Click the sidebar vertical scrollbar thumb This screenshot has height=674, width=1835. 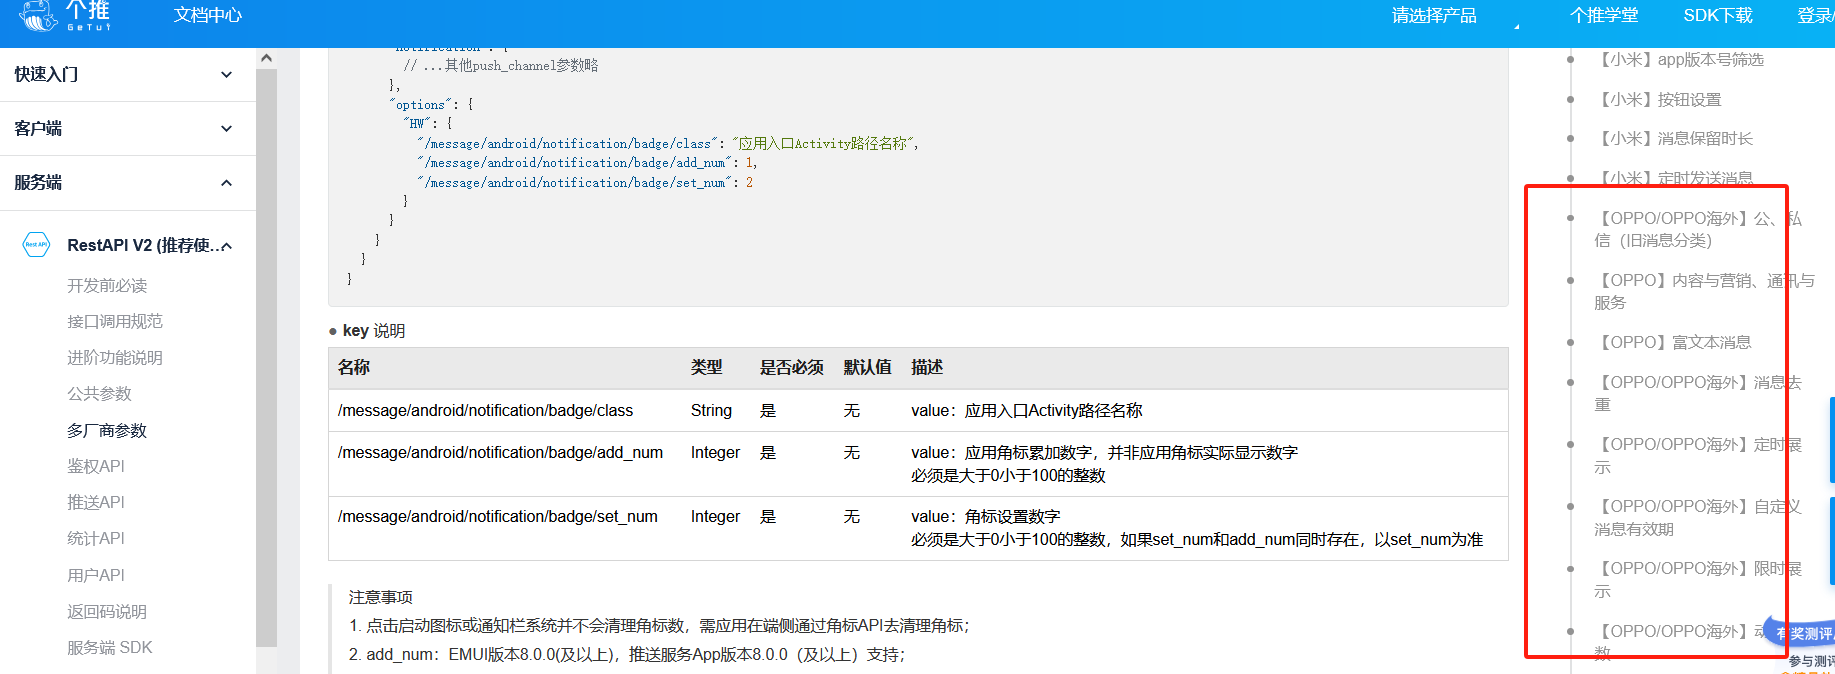point(266,358)
